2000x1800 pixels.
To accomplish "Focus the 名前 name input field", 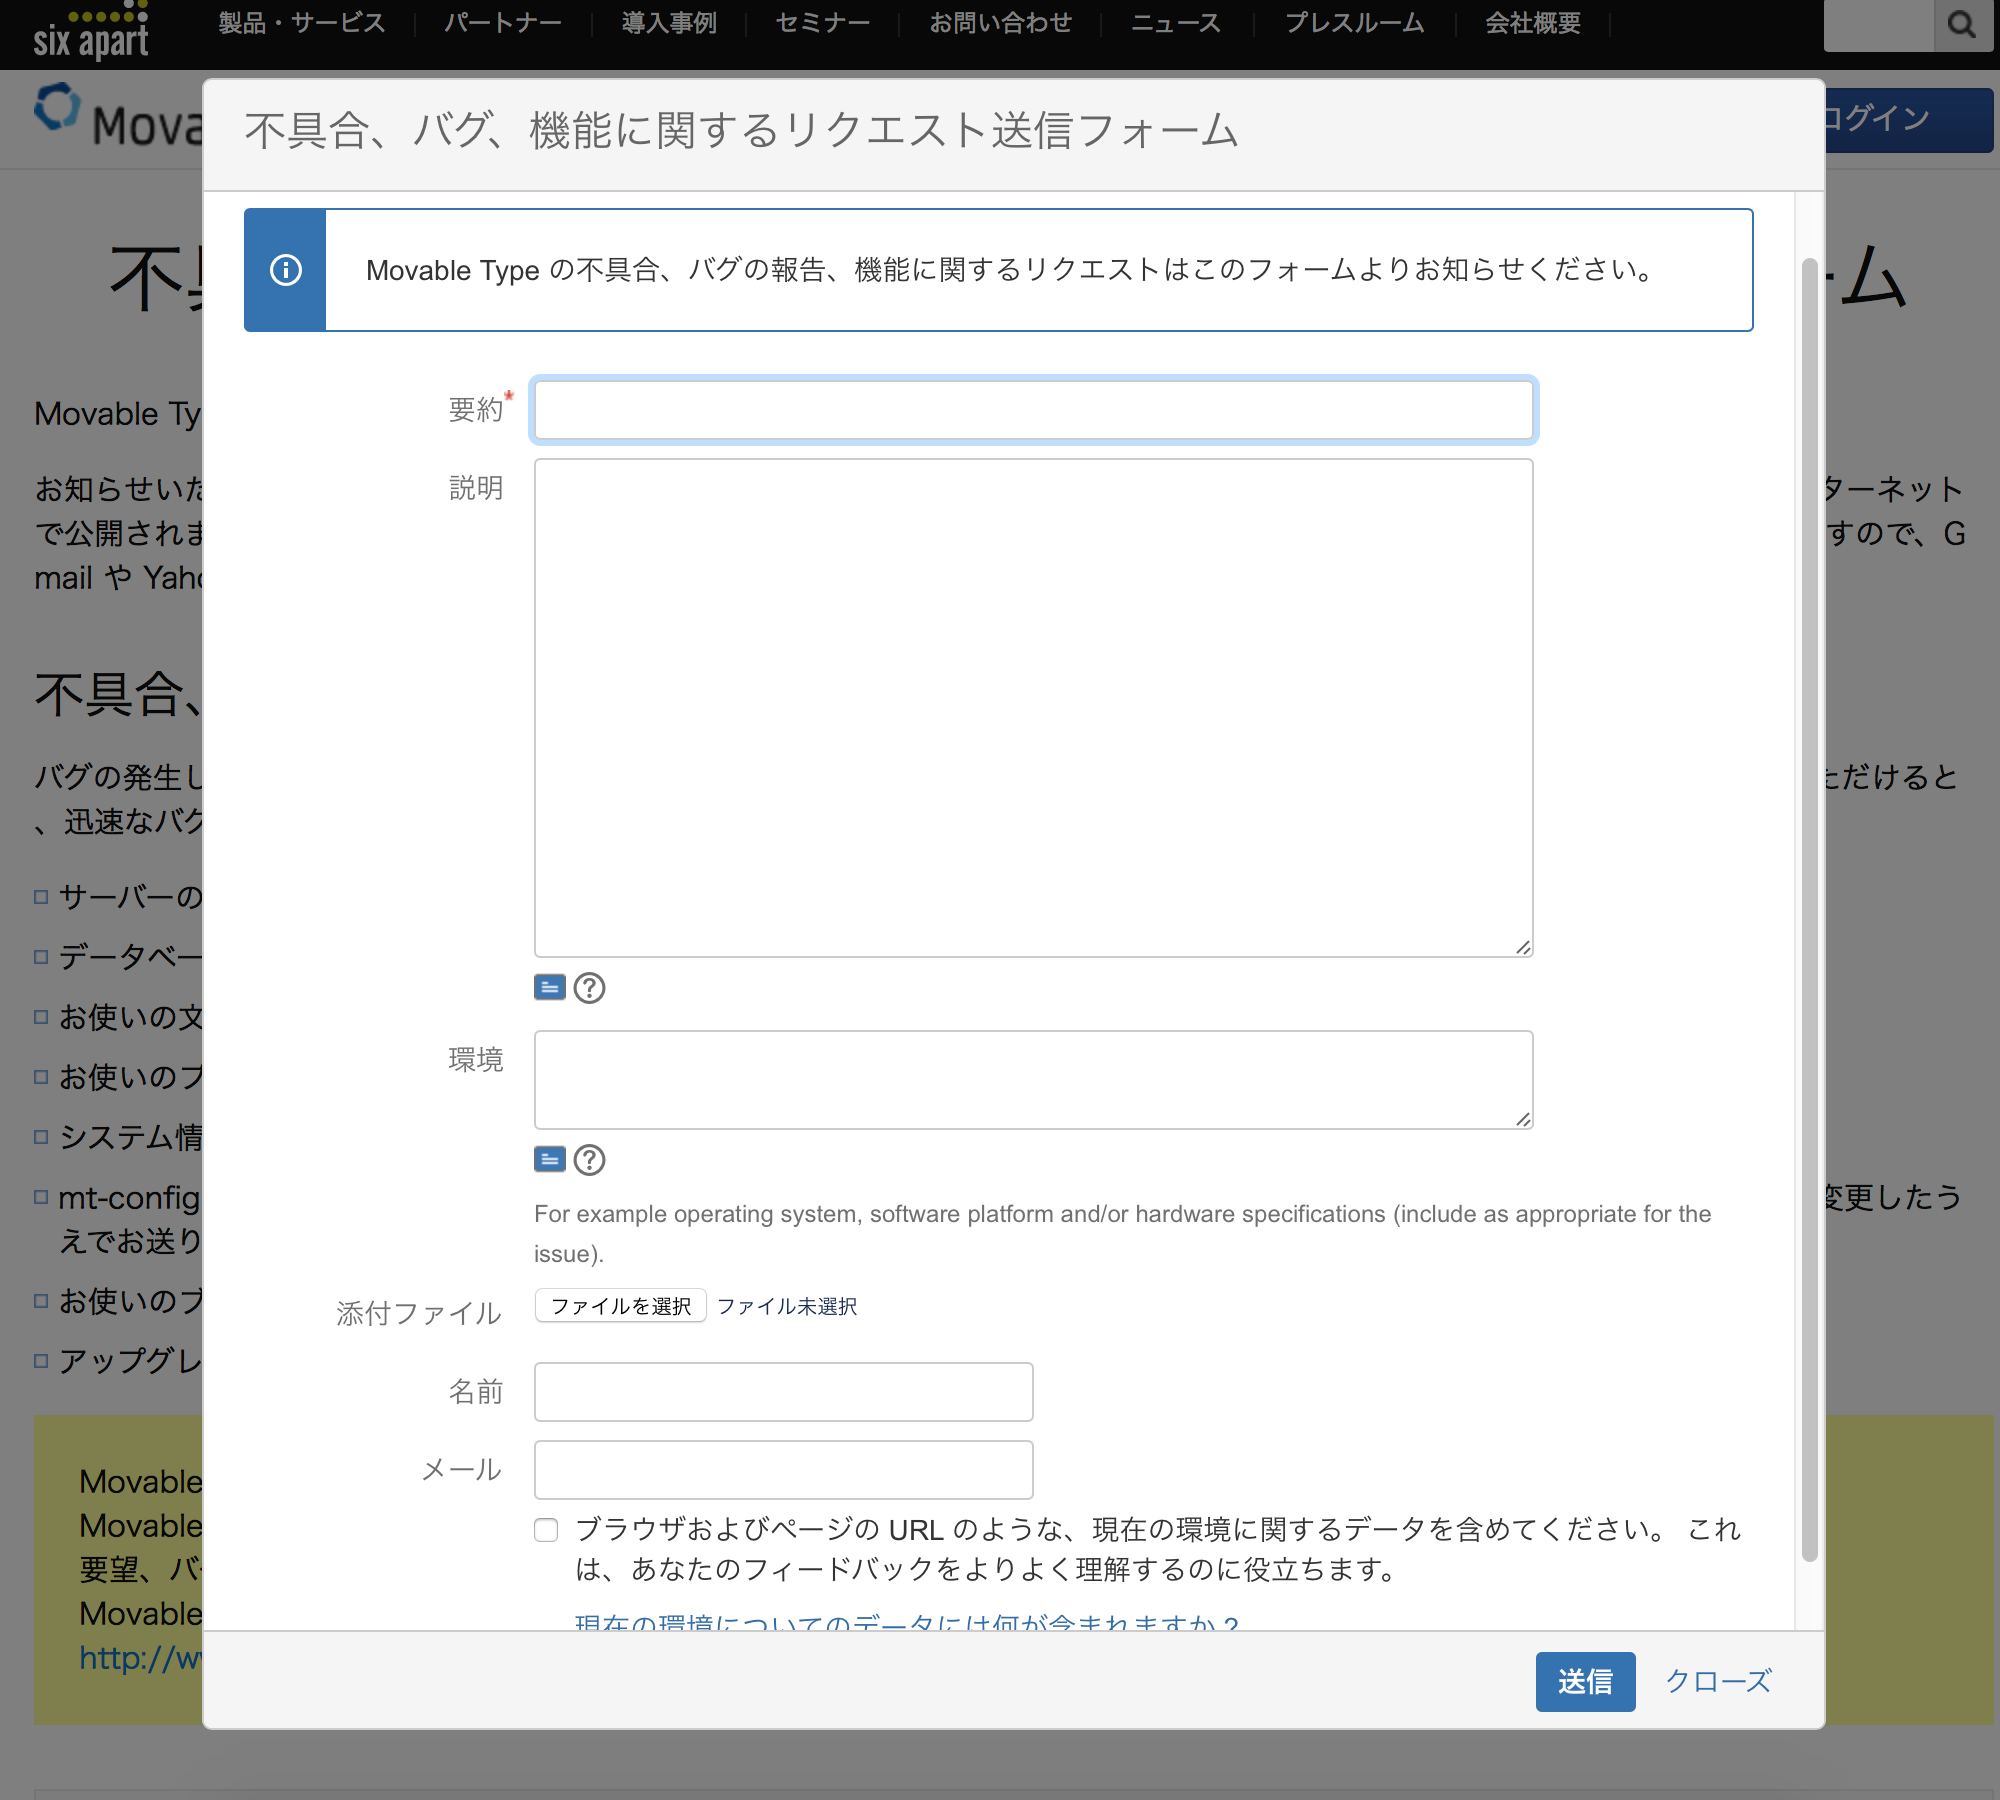I will click(x=784, y=1392).
